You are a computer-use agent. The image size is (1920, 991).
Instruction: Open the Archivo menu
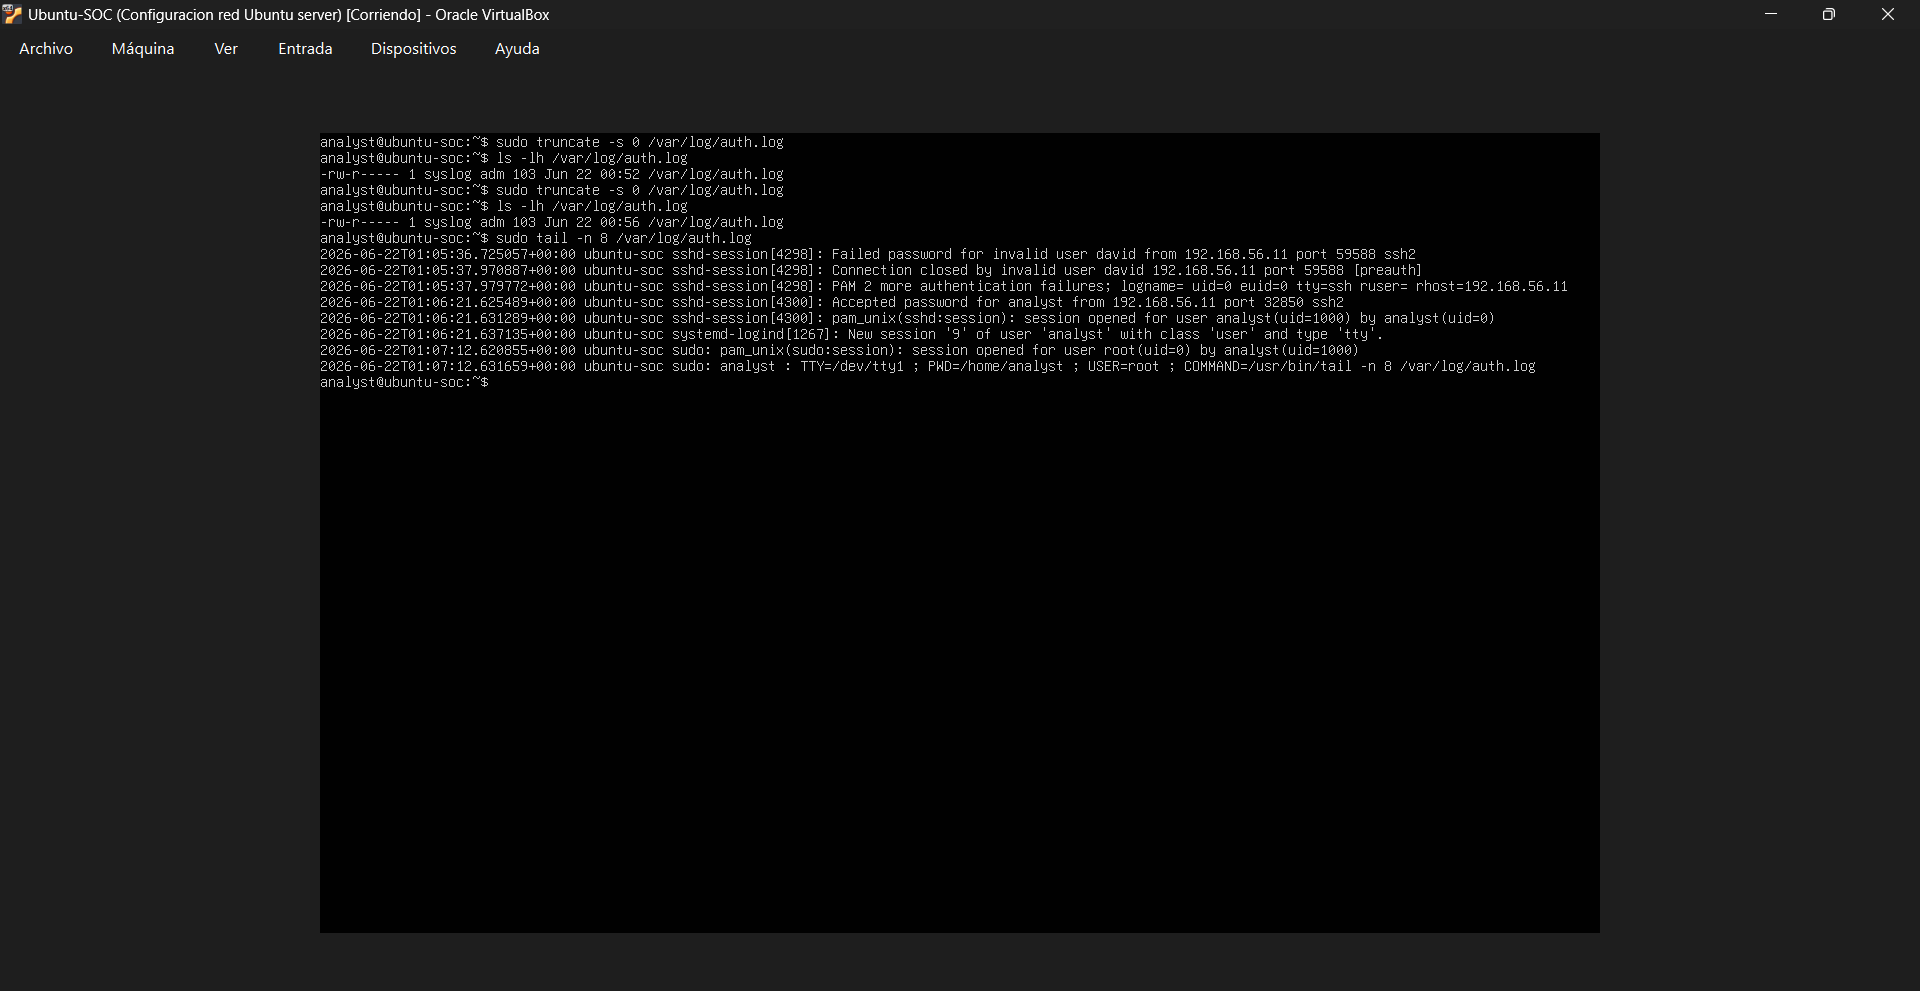(46, 48)
